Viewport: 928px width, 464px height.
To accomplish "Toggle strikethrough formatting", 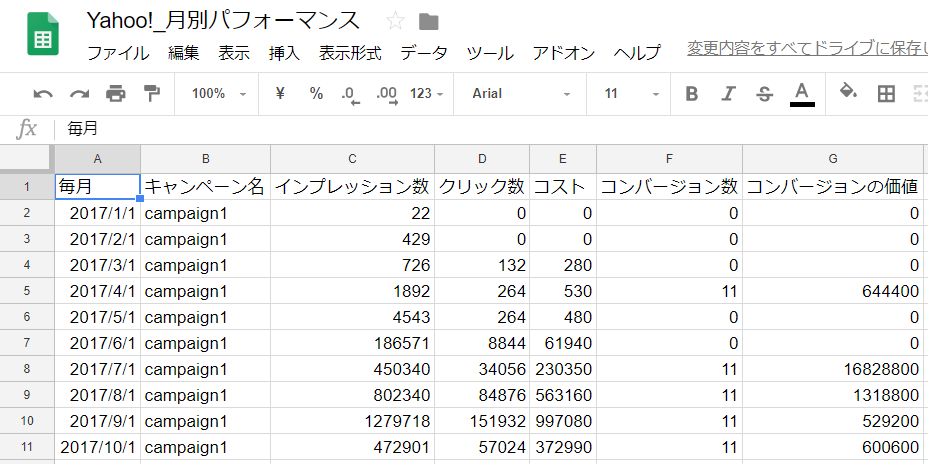I will (765, 94).
